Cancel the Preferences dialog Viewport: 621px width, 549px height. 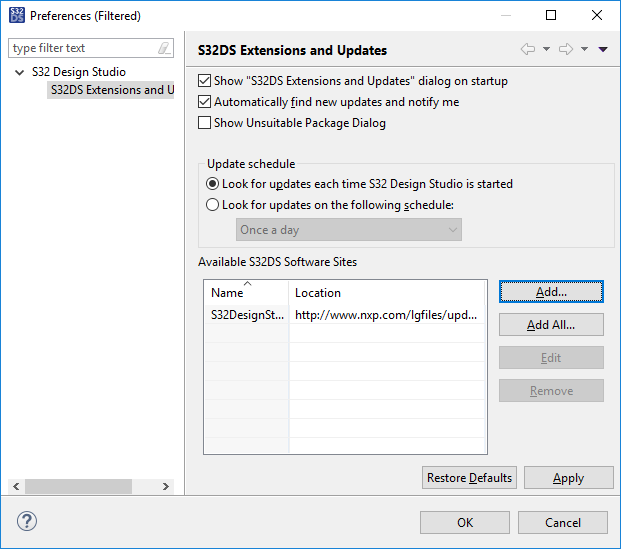[x=563, y=522]
